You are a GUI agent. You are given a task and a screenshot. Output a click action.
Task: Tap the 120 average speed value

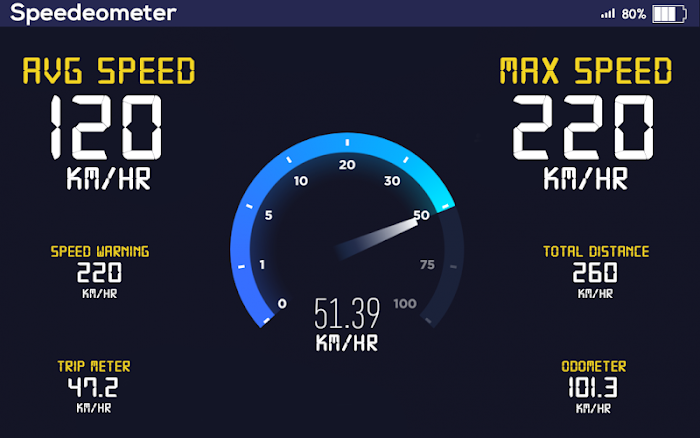click(106, 127)
